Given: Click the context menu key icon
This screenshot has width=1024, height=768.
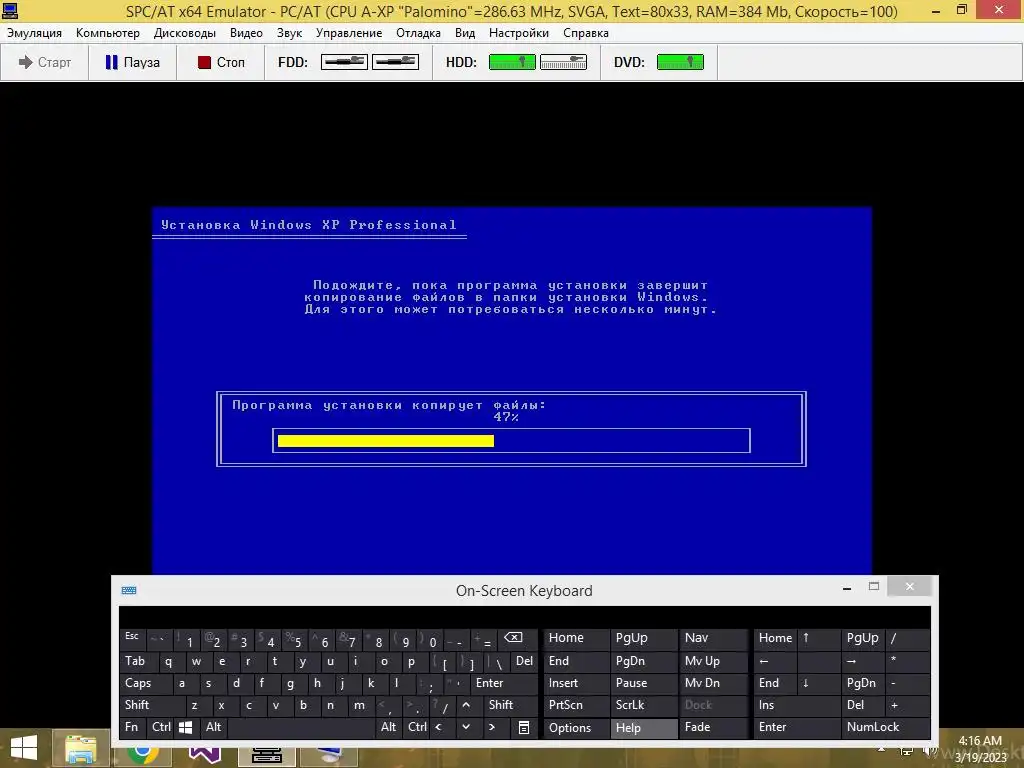Looking at the screenshot, I should point(524,728).
